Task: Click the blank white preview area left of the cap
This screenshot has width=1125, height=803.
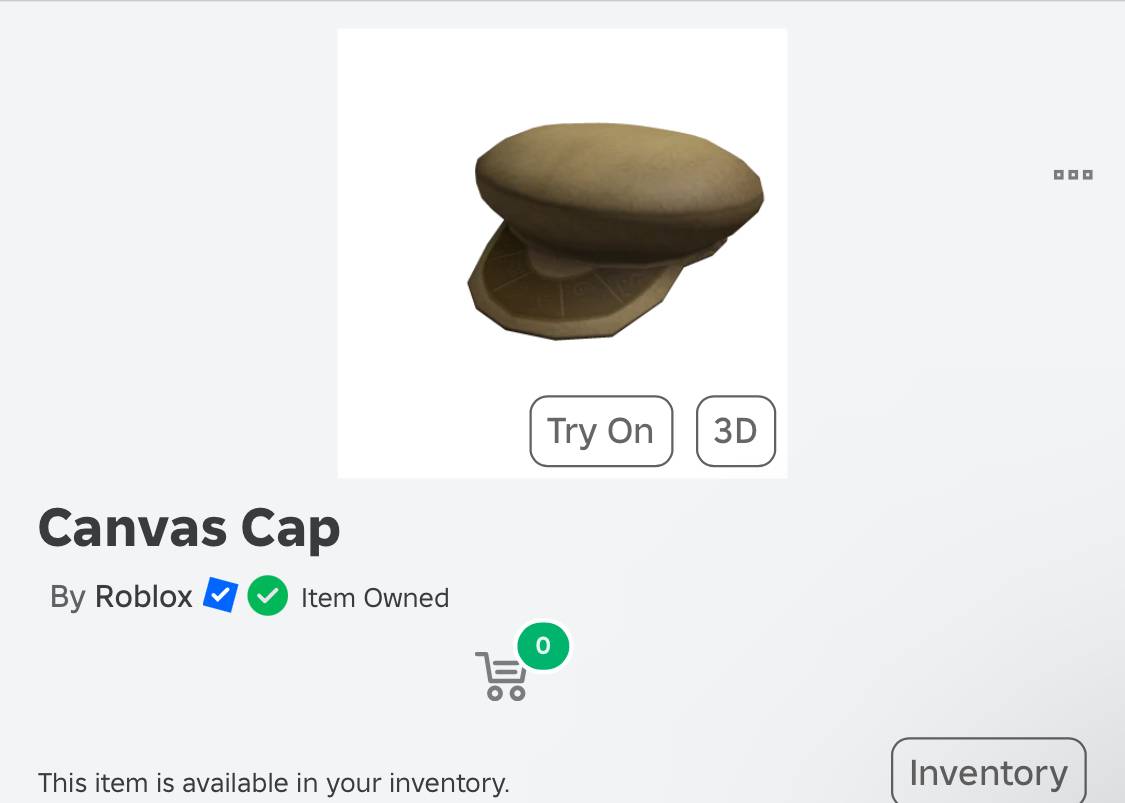Action: click(400, 200)
